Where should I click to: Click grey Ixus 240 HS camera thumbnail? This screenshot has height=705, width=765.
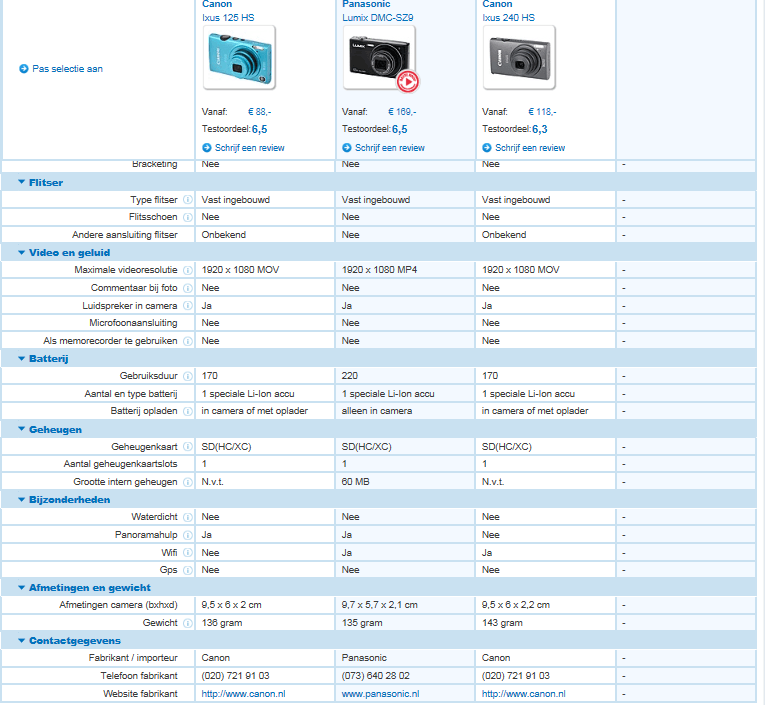[x=519, y=58]
